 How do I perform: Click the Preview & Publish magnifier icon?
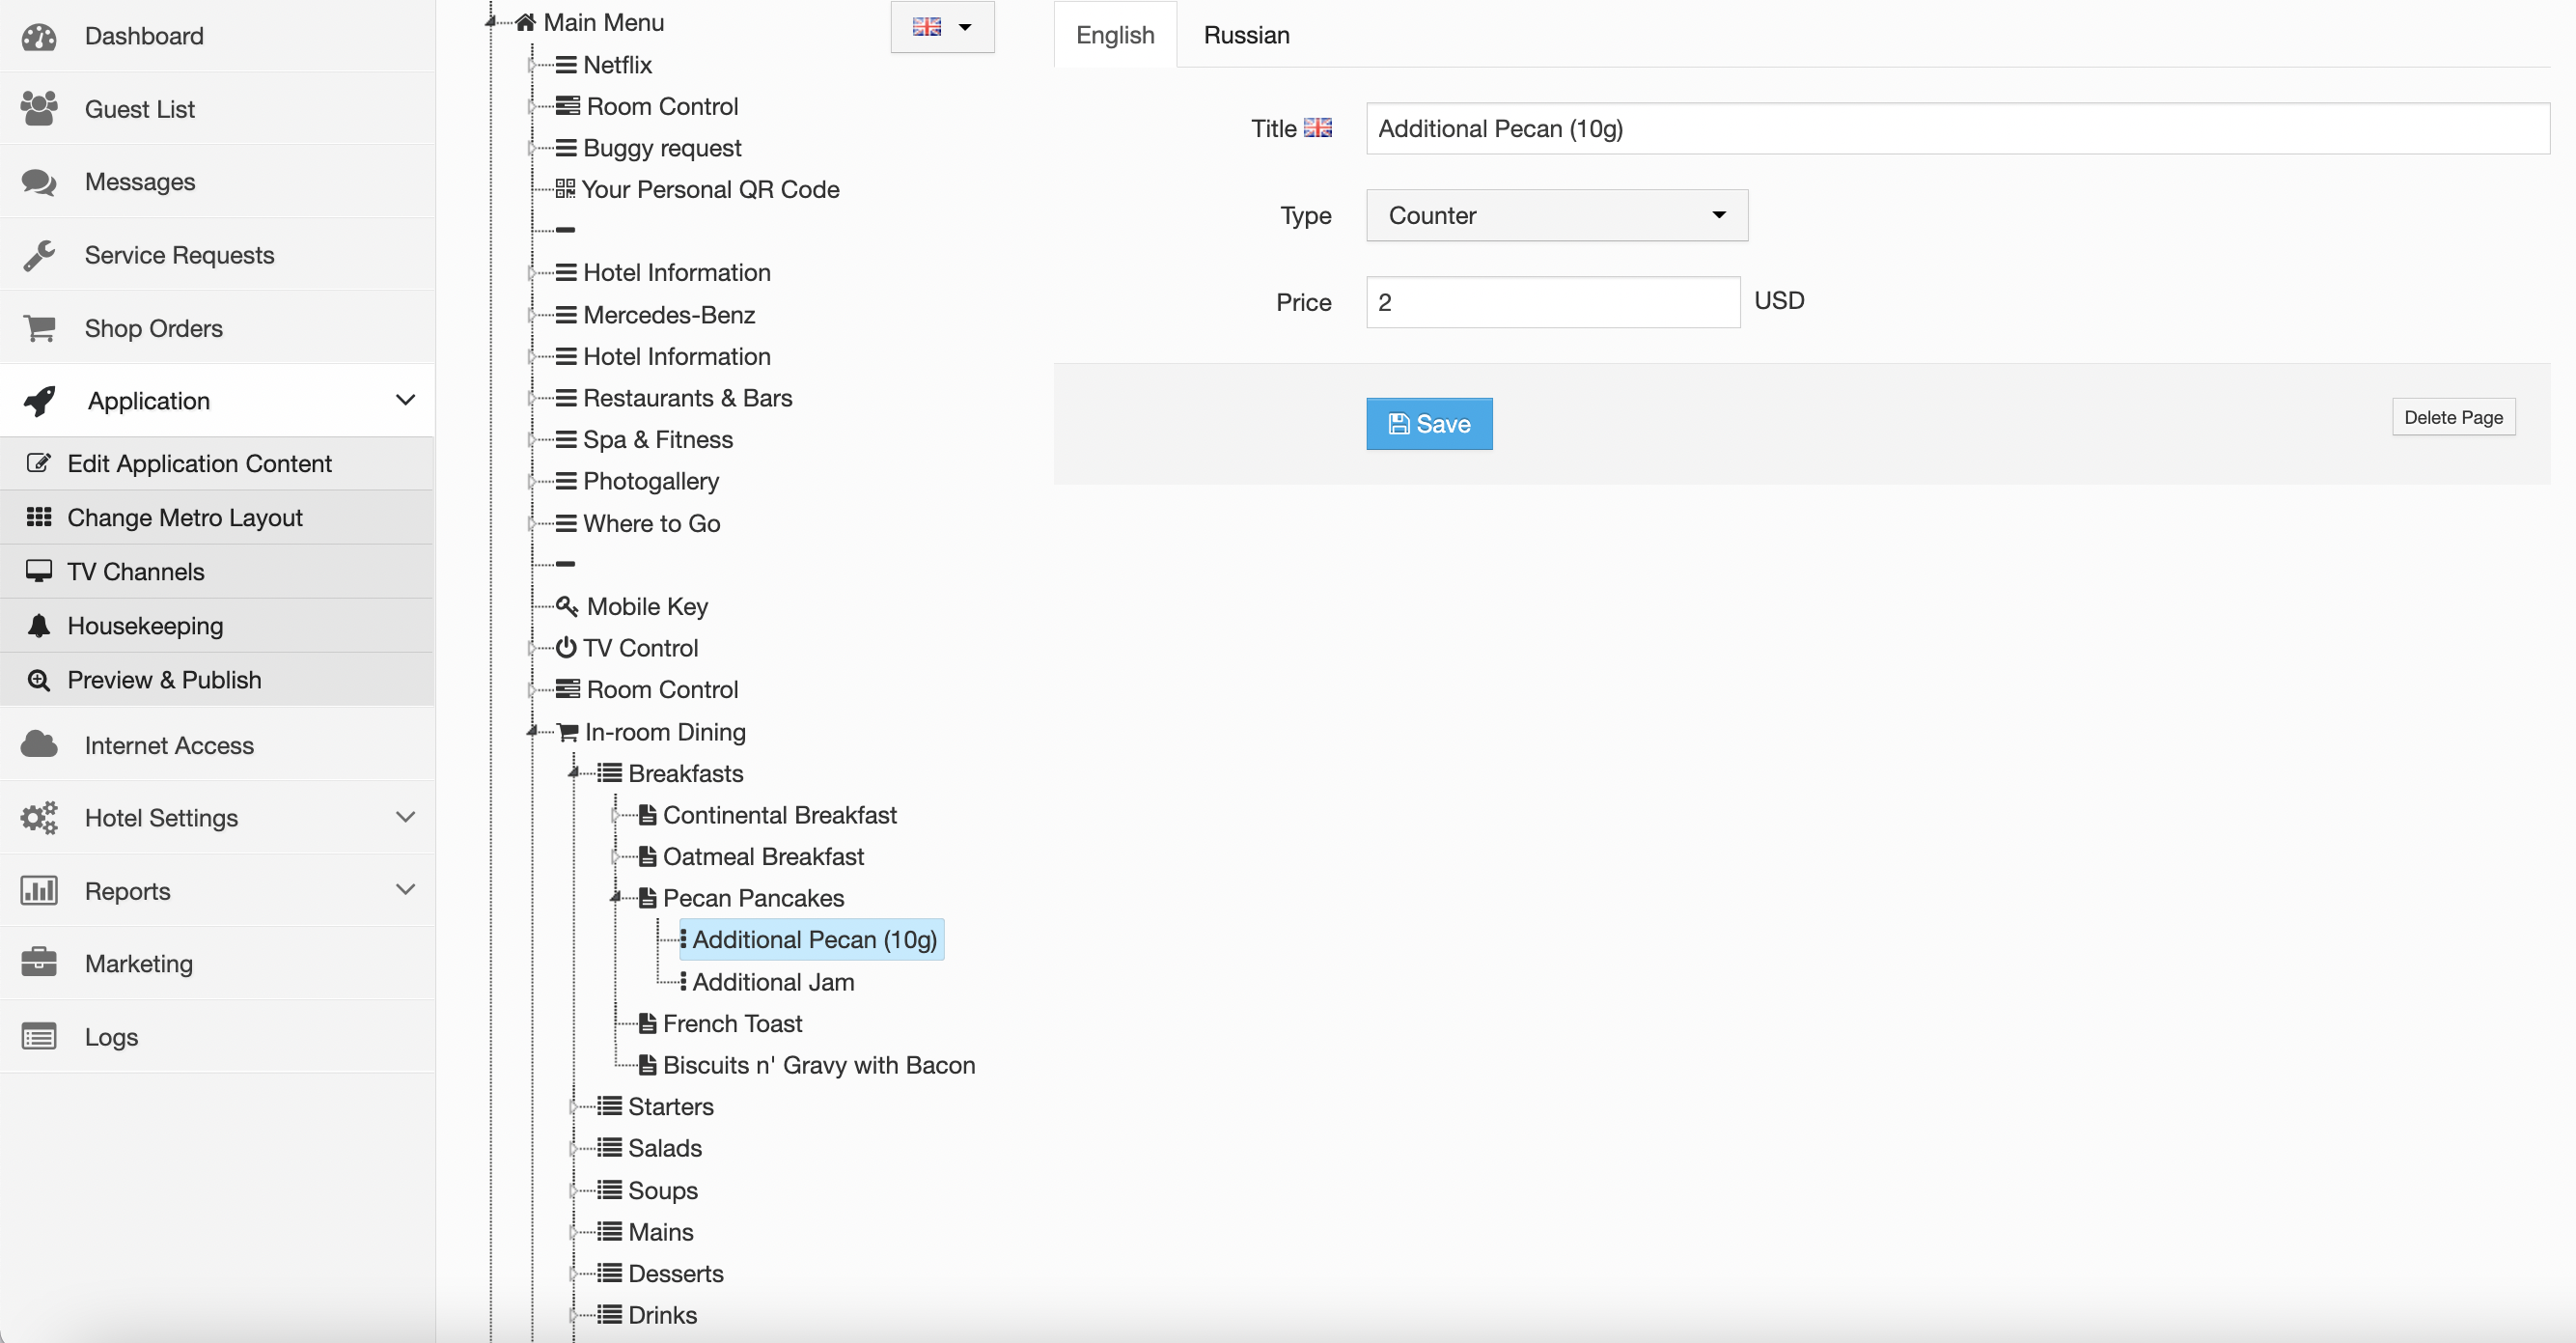38,680
